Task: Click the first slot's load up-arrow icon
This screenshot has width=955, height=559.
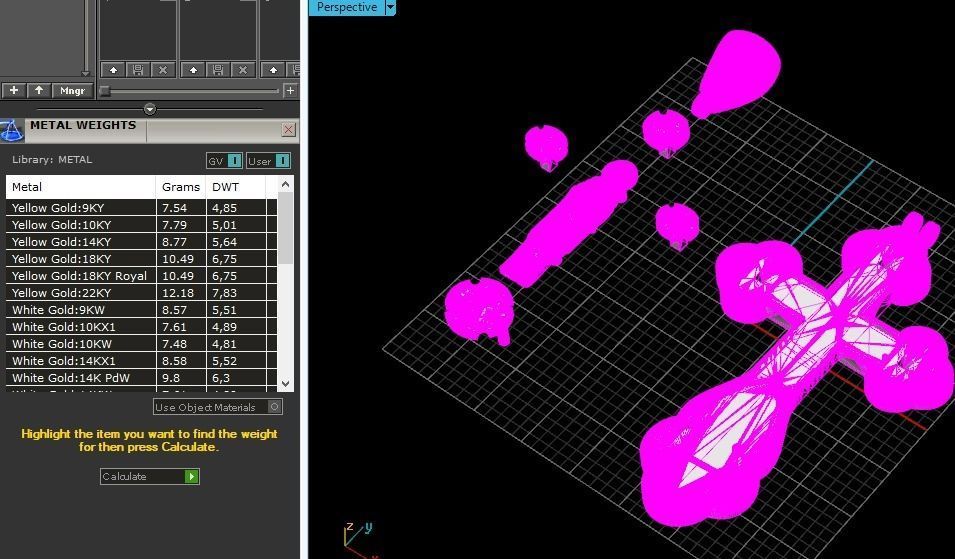Action: pyautogui.click(x=113, y=70)
